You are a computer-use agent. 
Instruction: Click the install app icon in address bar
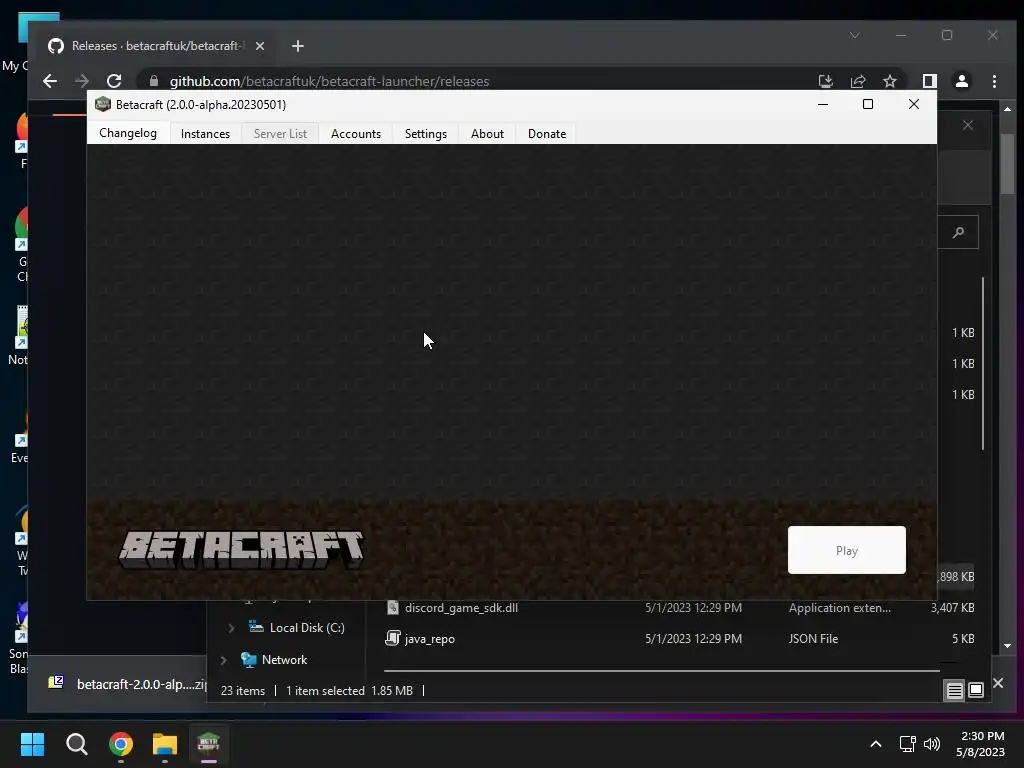point(825,81)
